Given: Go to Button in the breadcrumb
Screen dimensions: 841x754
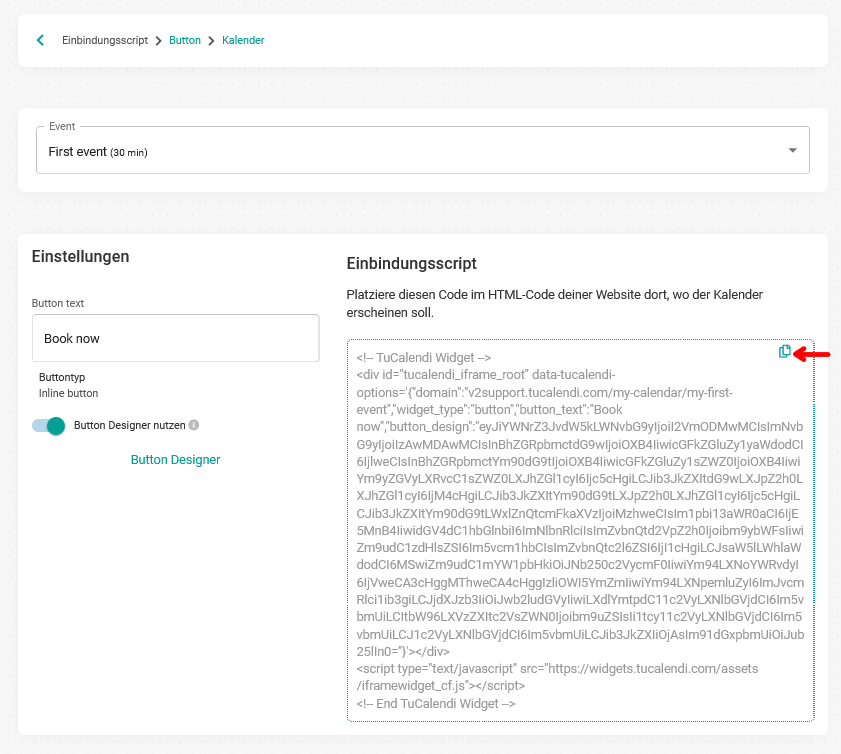Looking at the screenshot, I should [185, 40].
